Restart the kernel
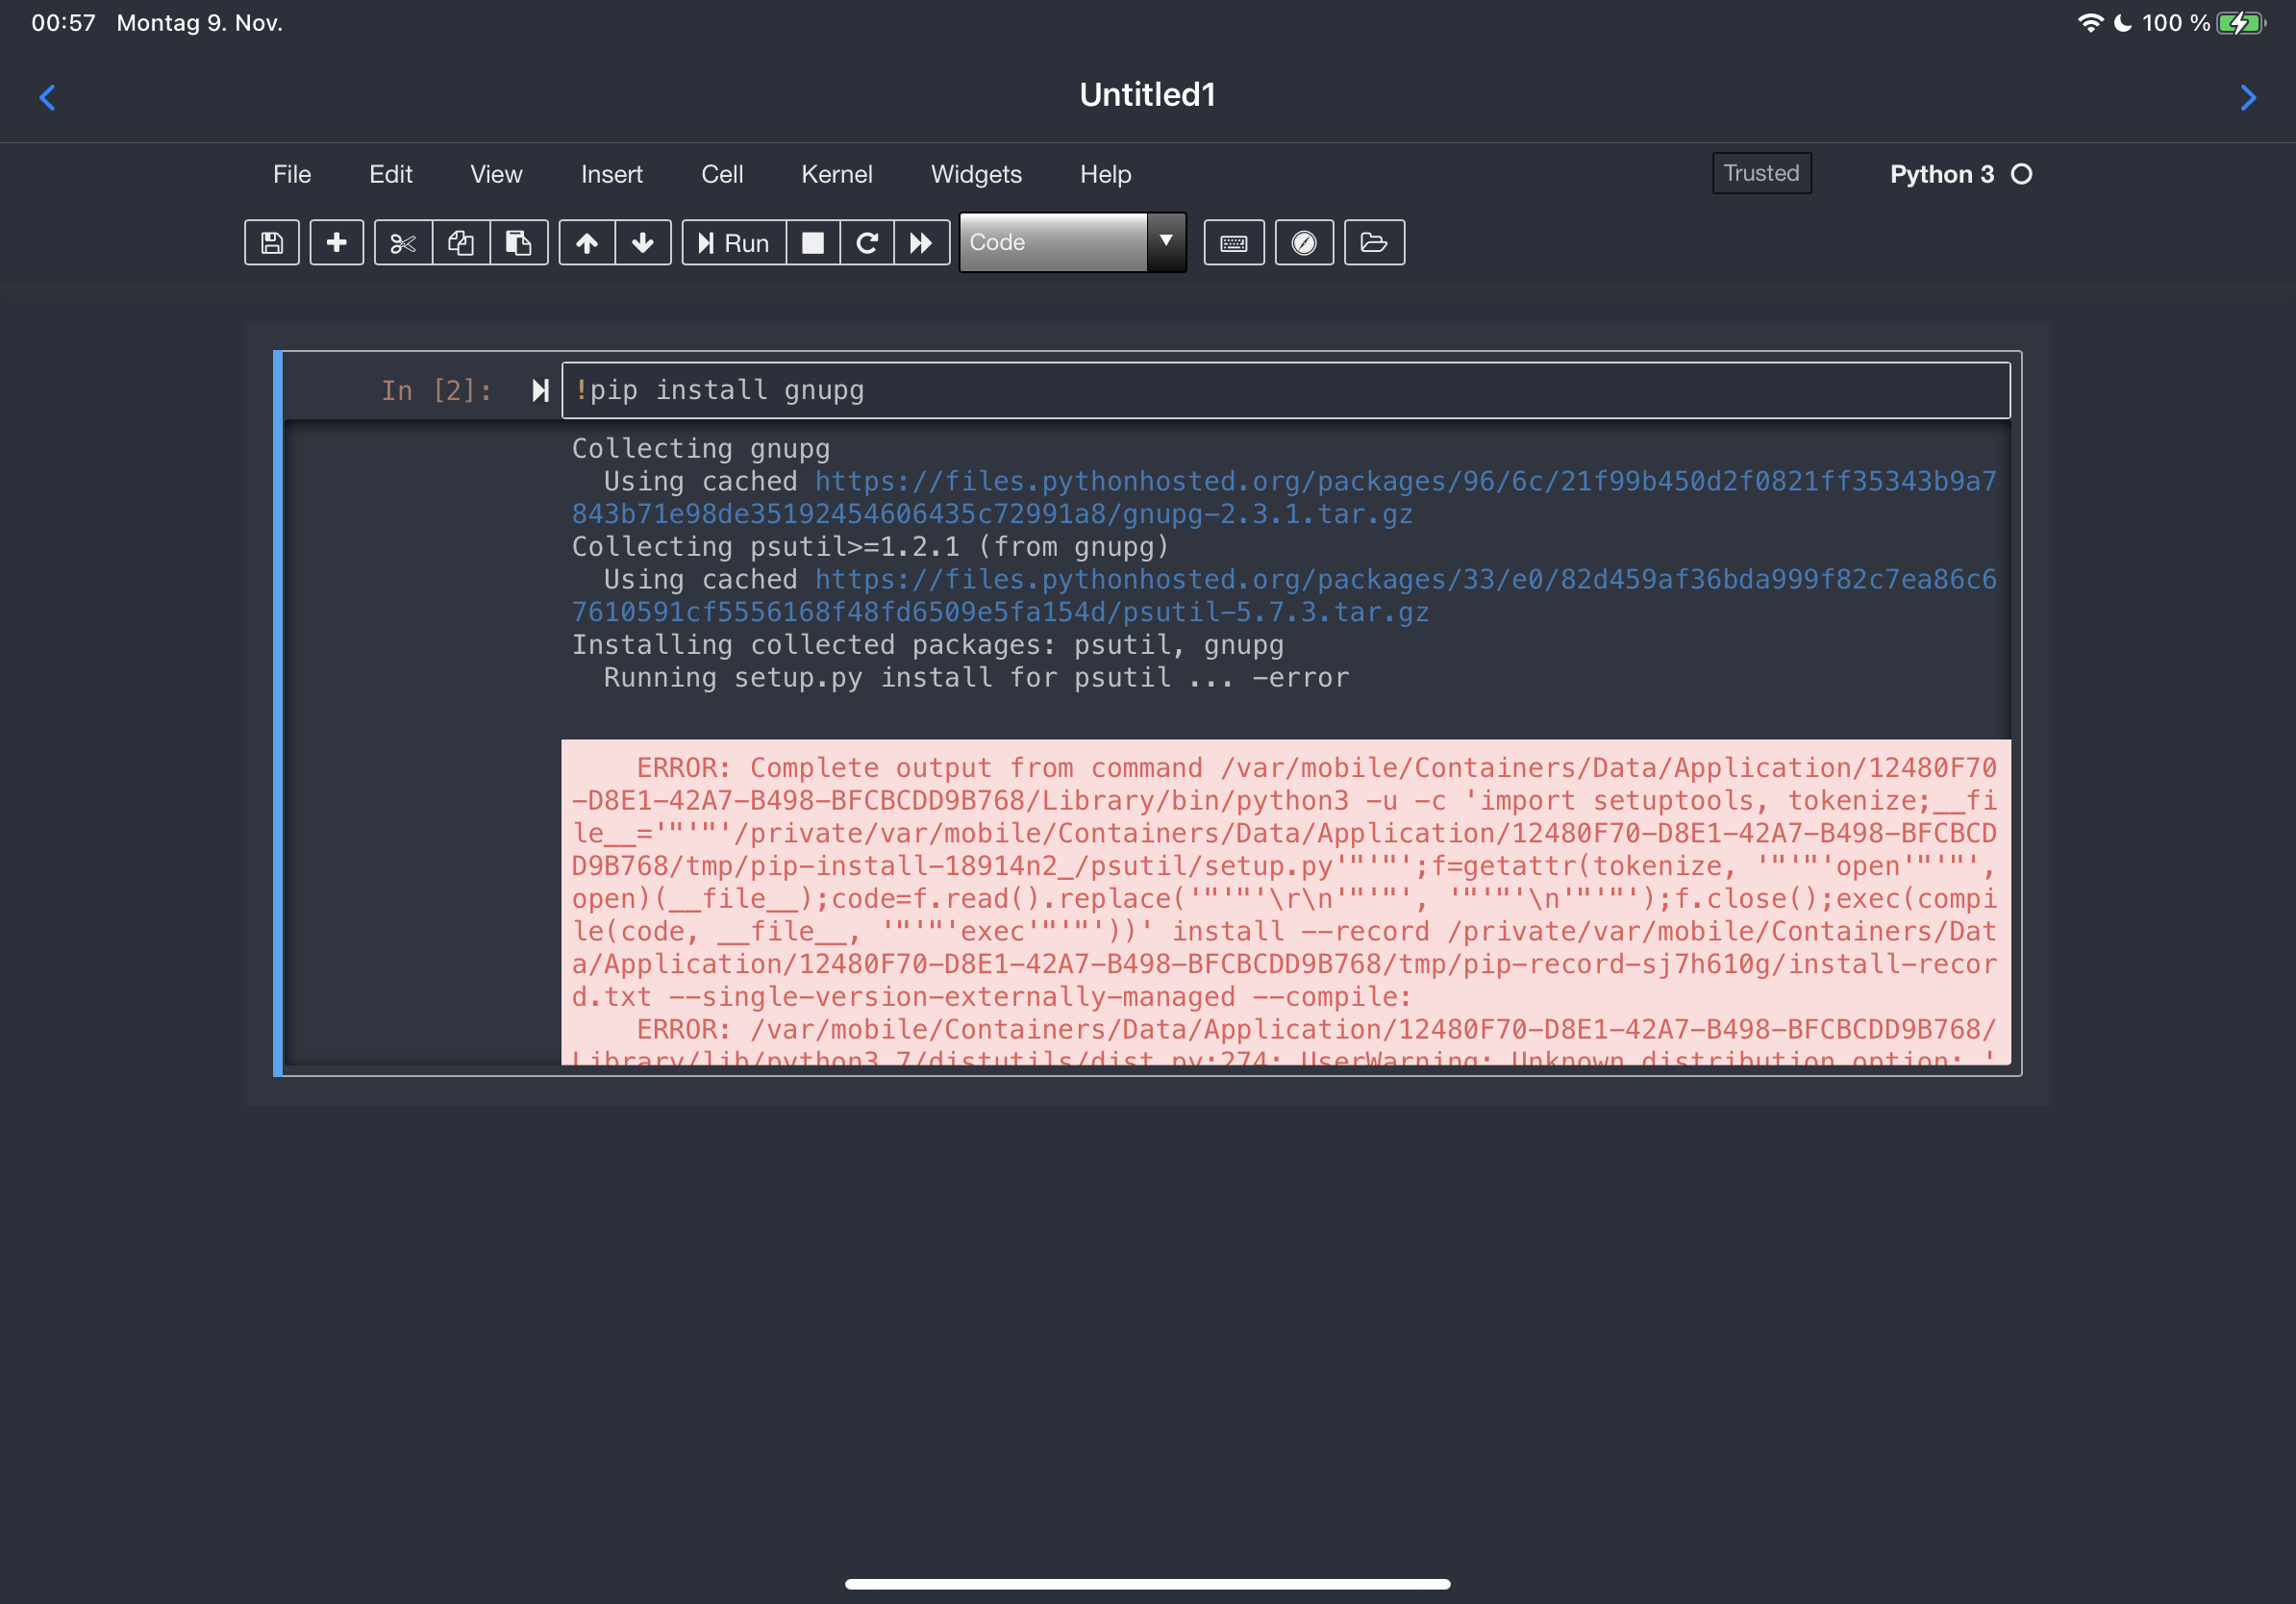Viewport: 2296px width, 1604px height. pyautogui.click(x=867, y=242)
